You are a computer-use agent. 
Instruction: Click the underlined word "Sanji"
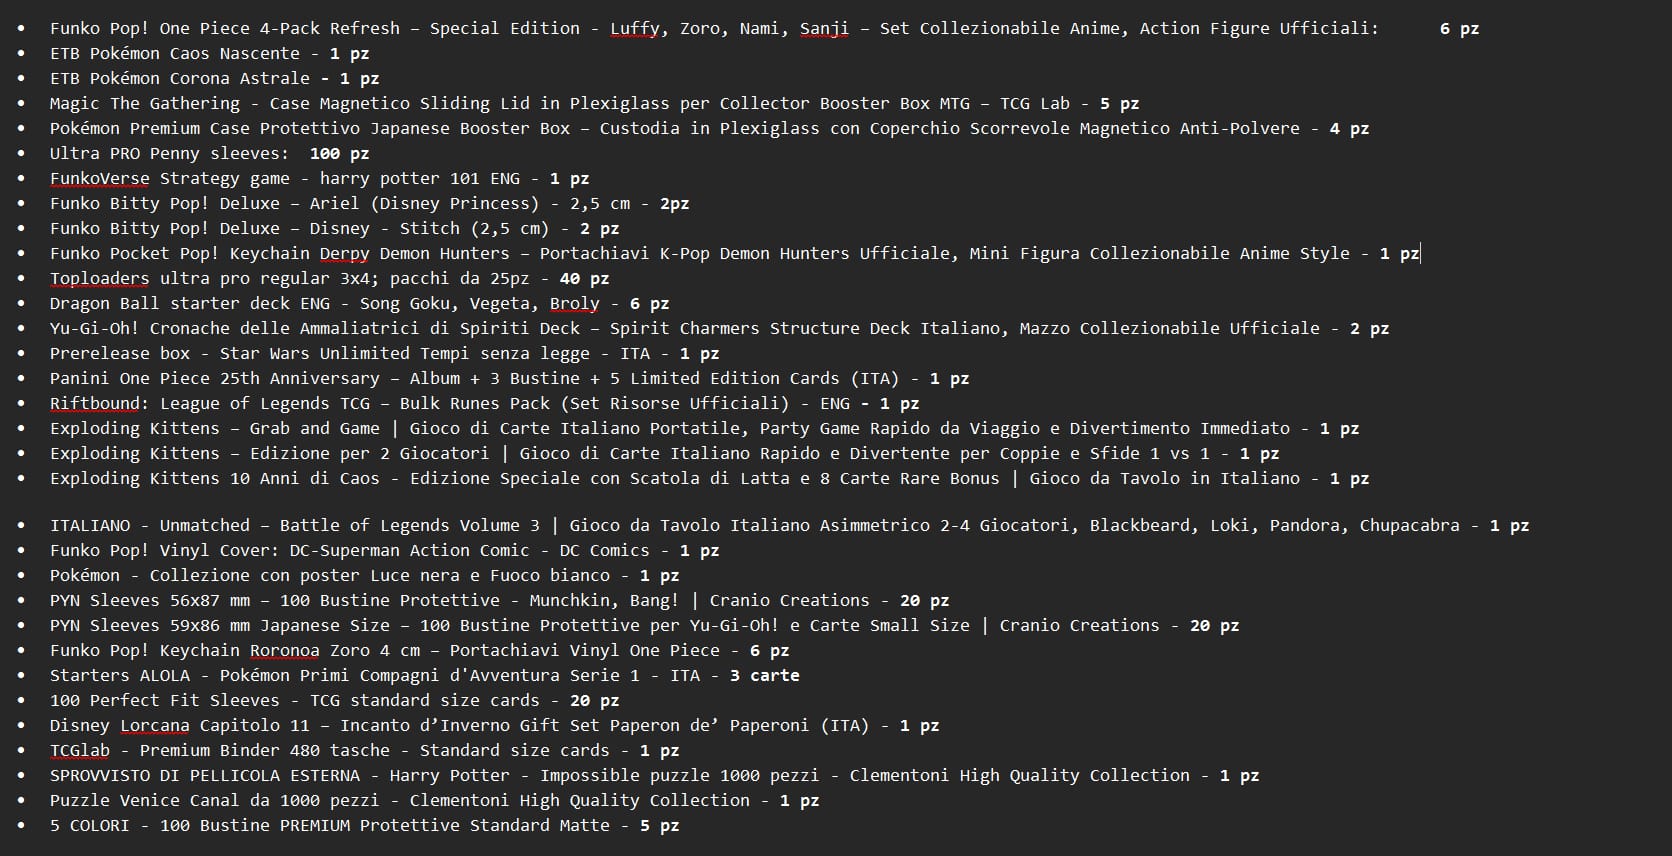point(824,29)
